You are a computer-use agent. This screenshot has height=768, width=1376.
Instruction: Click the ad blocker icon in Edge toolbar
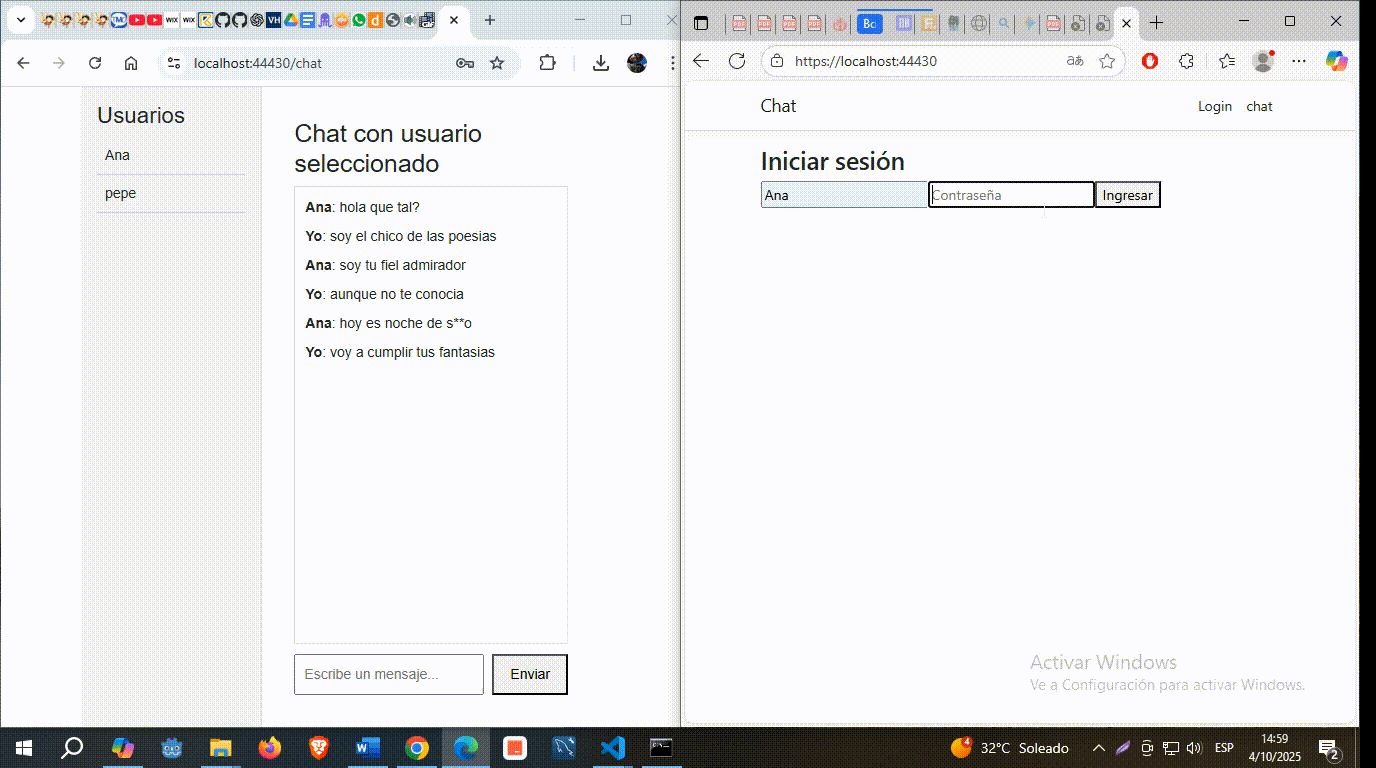click(1149, 60)
